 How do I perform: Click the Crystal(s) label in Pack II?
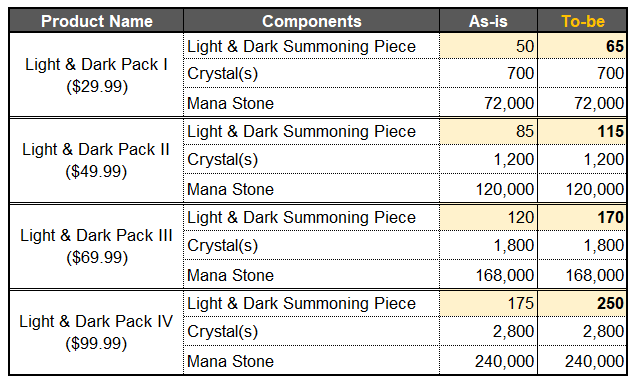[x=223, y=159]
